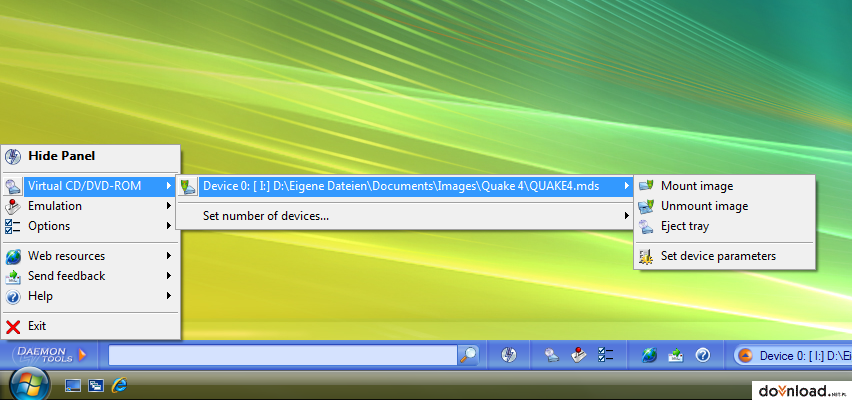This screenshot has width=852, height=400.
Task: Expand the Emulation submenu arrow
Action: 169,207
